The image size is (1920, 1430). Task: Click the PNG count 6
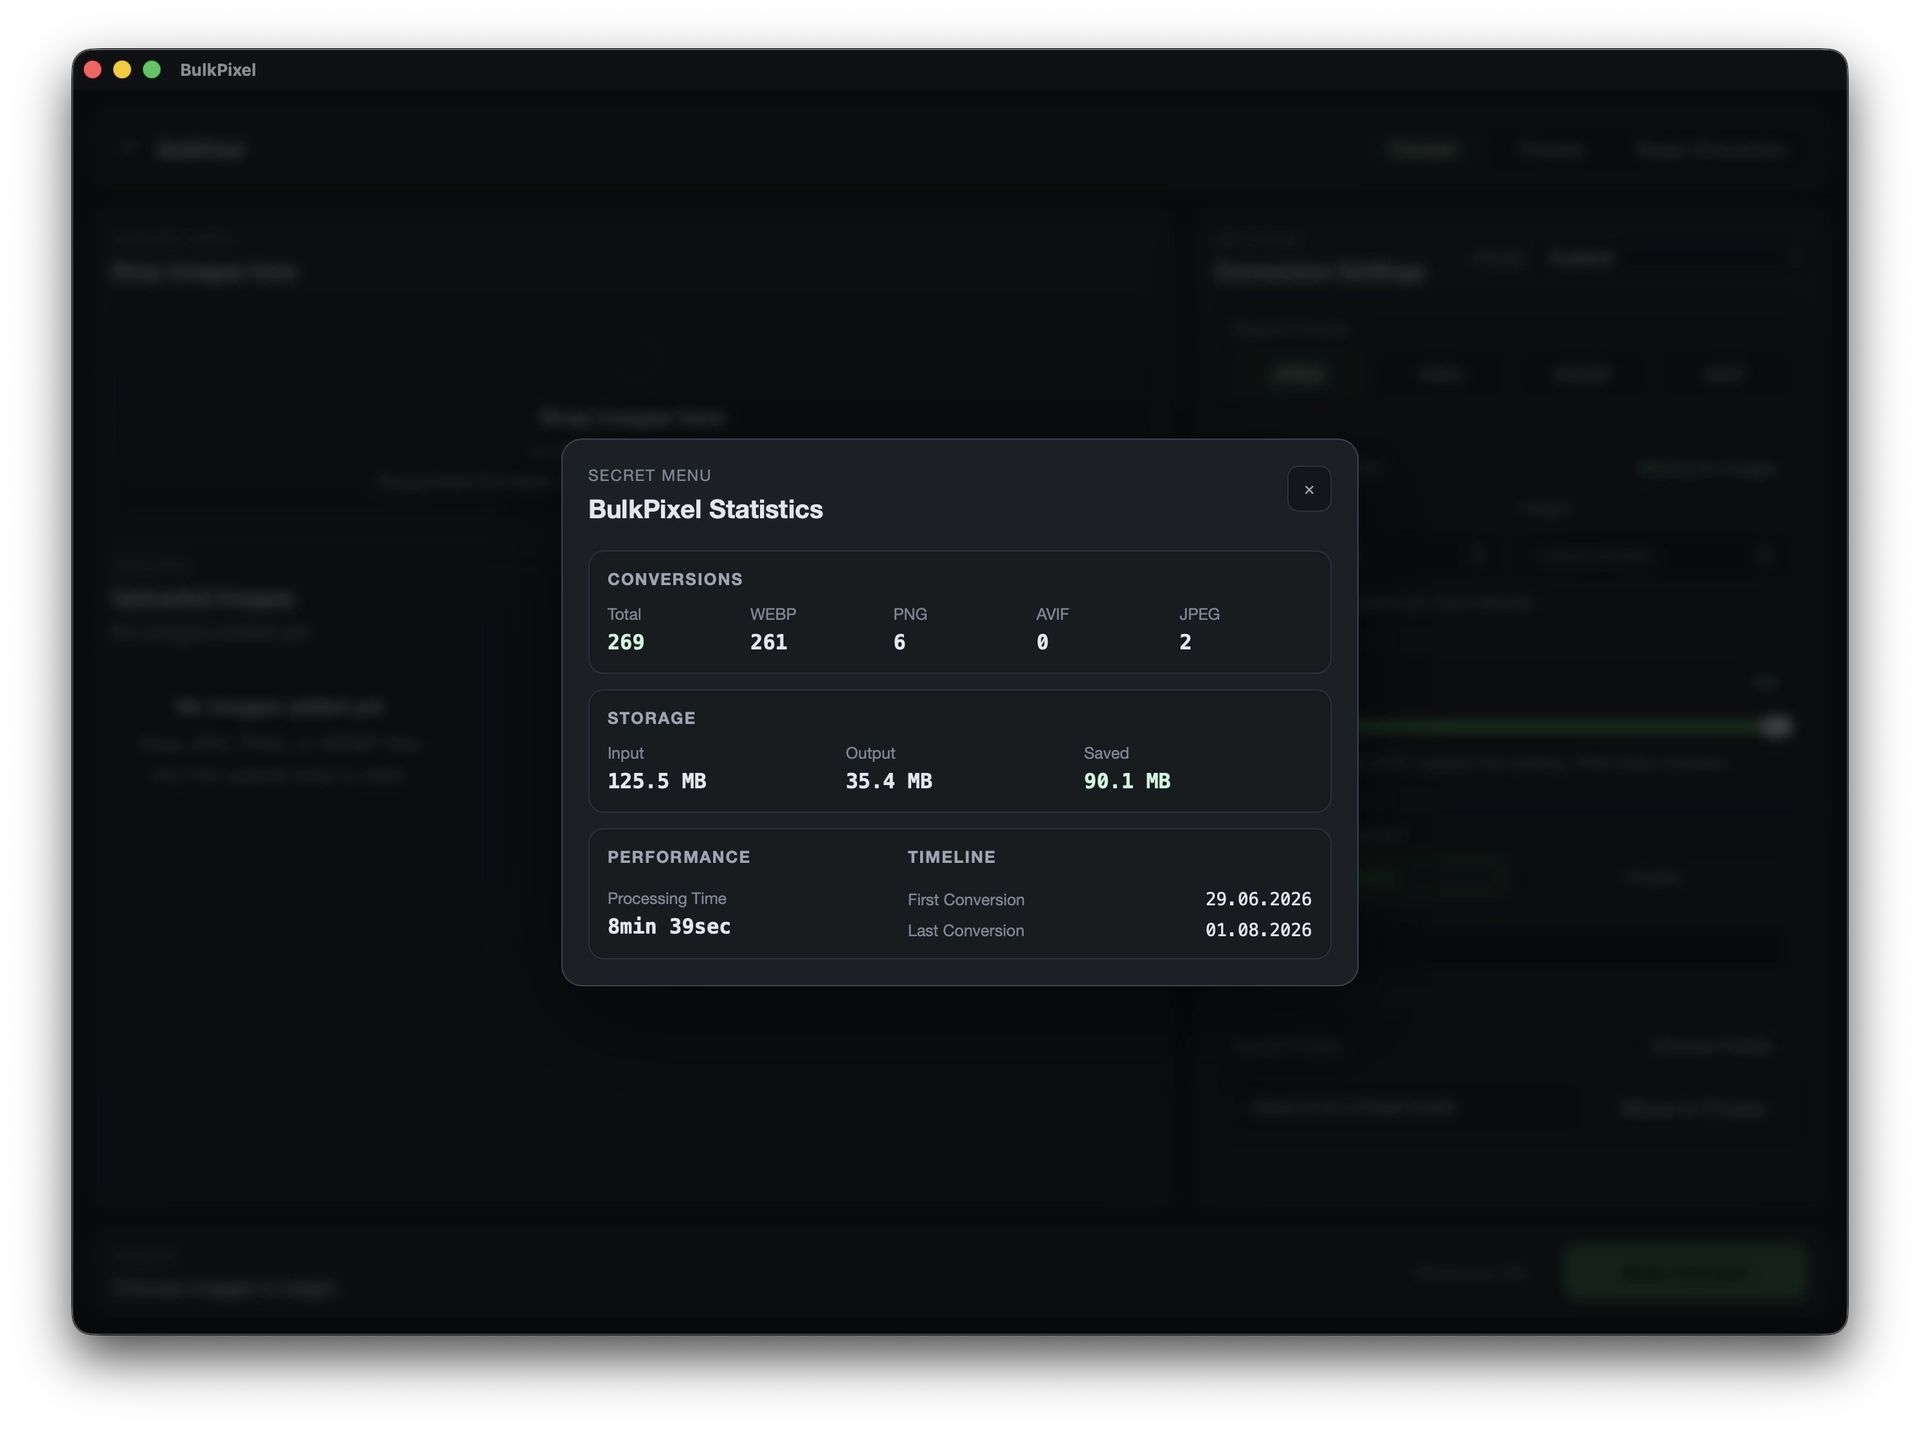(899, 642)
